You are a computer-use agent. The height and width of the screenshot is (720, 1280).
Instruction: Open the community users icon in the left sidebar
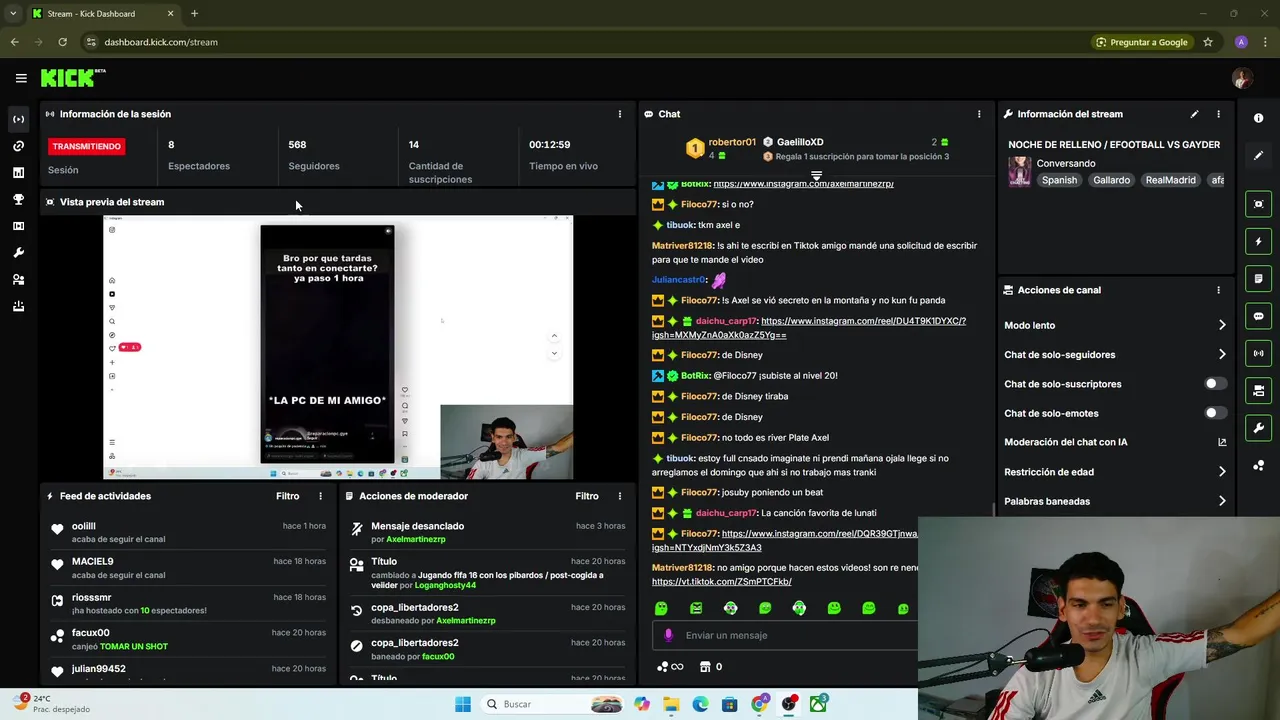point(18,280)
